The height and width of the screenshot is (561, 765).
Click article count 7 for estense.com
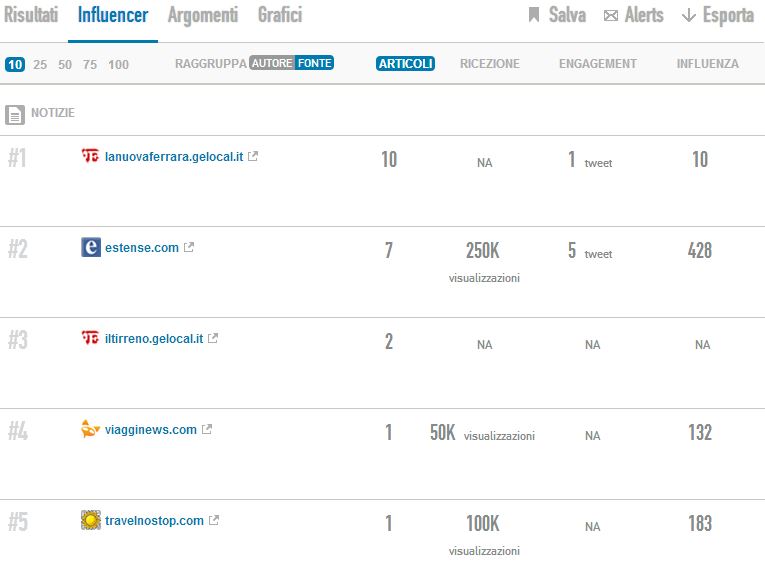(x=388, y=250)
